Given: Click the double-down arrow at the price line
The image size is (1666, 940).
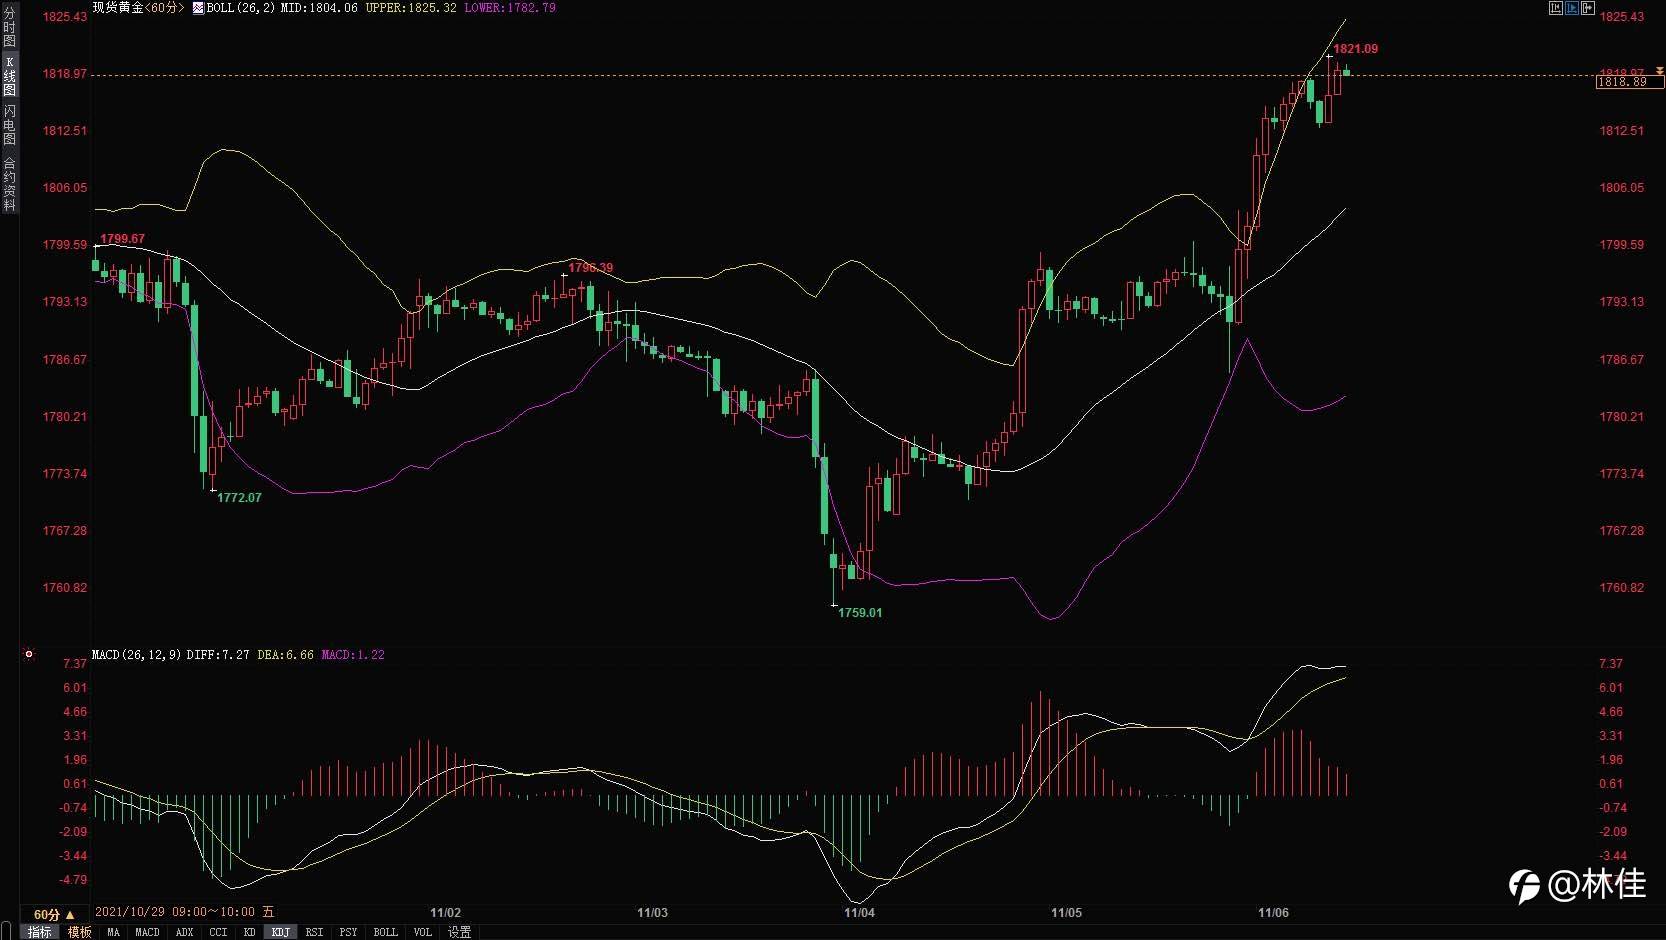Looking at the screenshot, I should pyautogui.click(x=1659, y=72).
